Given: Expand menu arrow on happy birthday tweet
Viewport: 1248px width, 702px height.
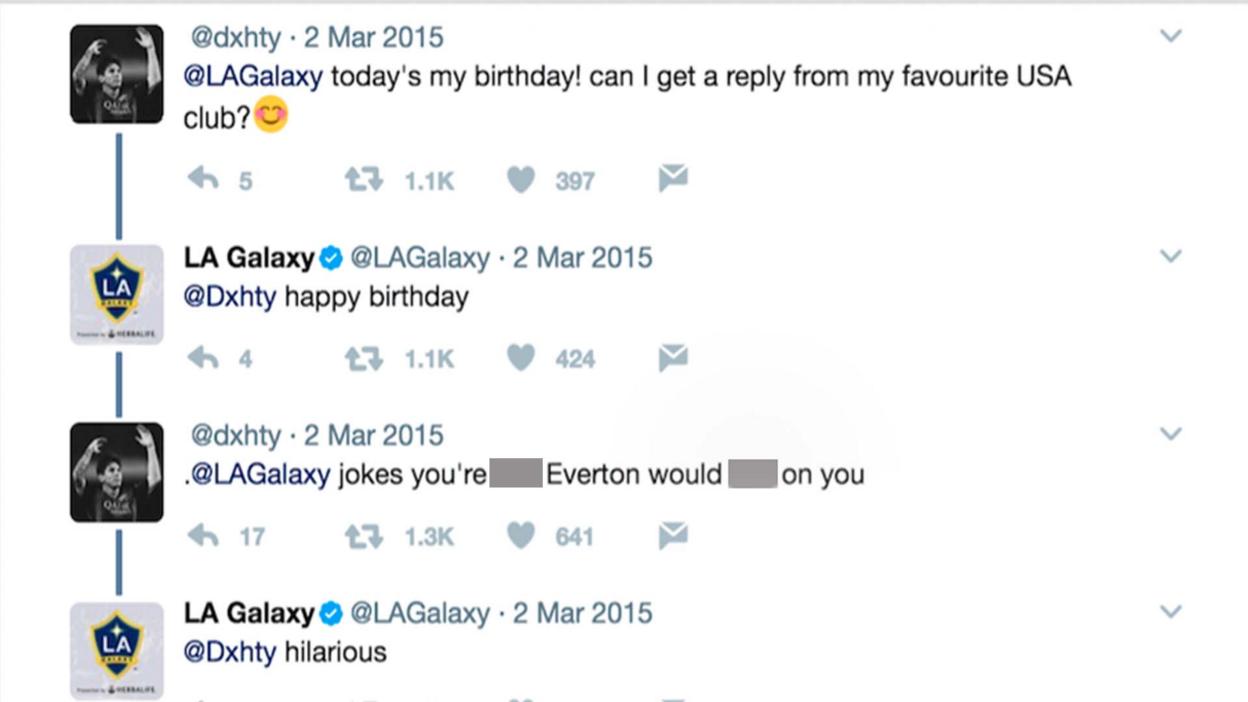Looking at the screenshot, I should (1170, 256).
